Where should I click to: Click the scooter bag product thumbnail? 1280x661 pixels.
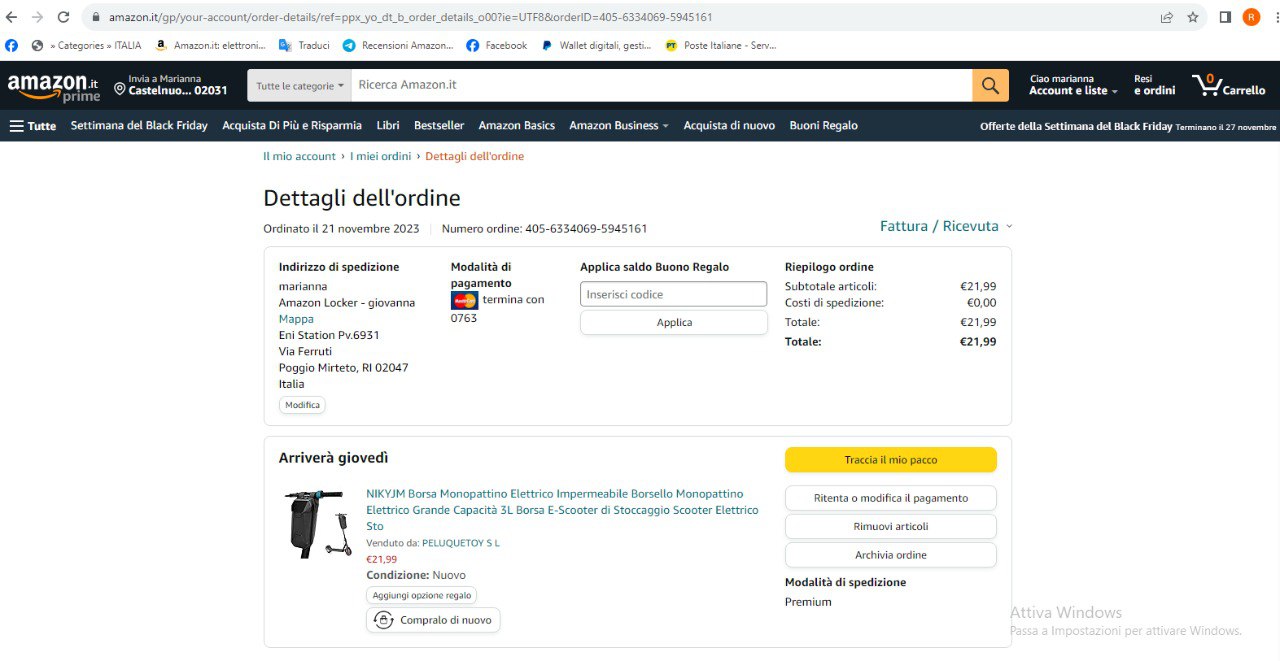[317, 524]
